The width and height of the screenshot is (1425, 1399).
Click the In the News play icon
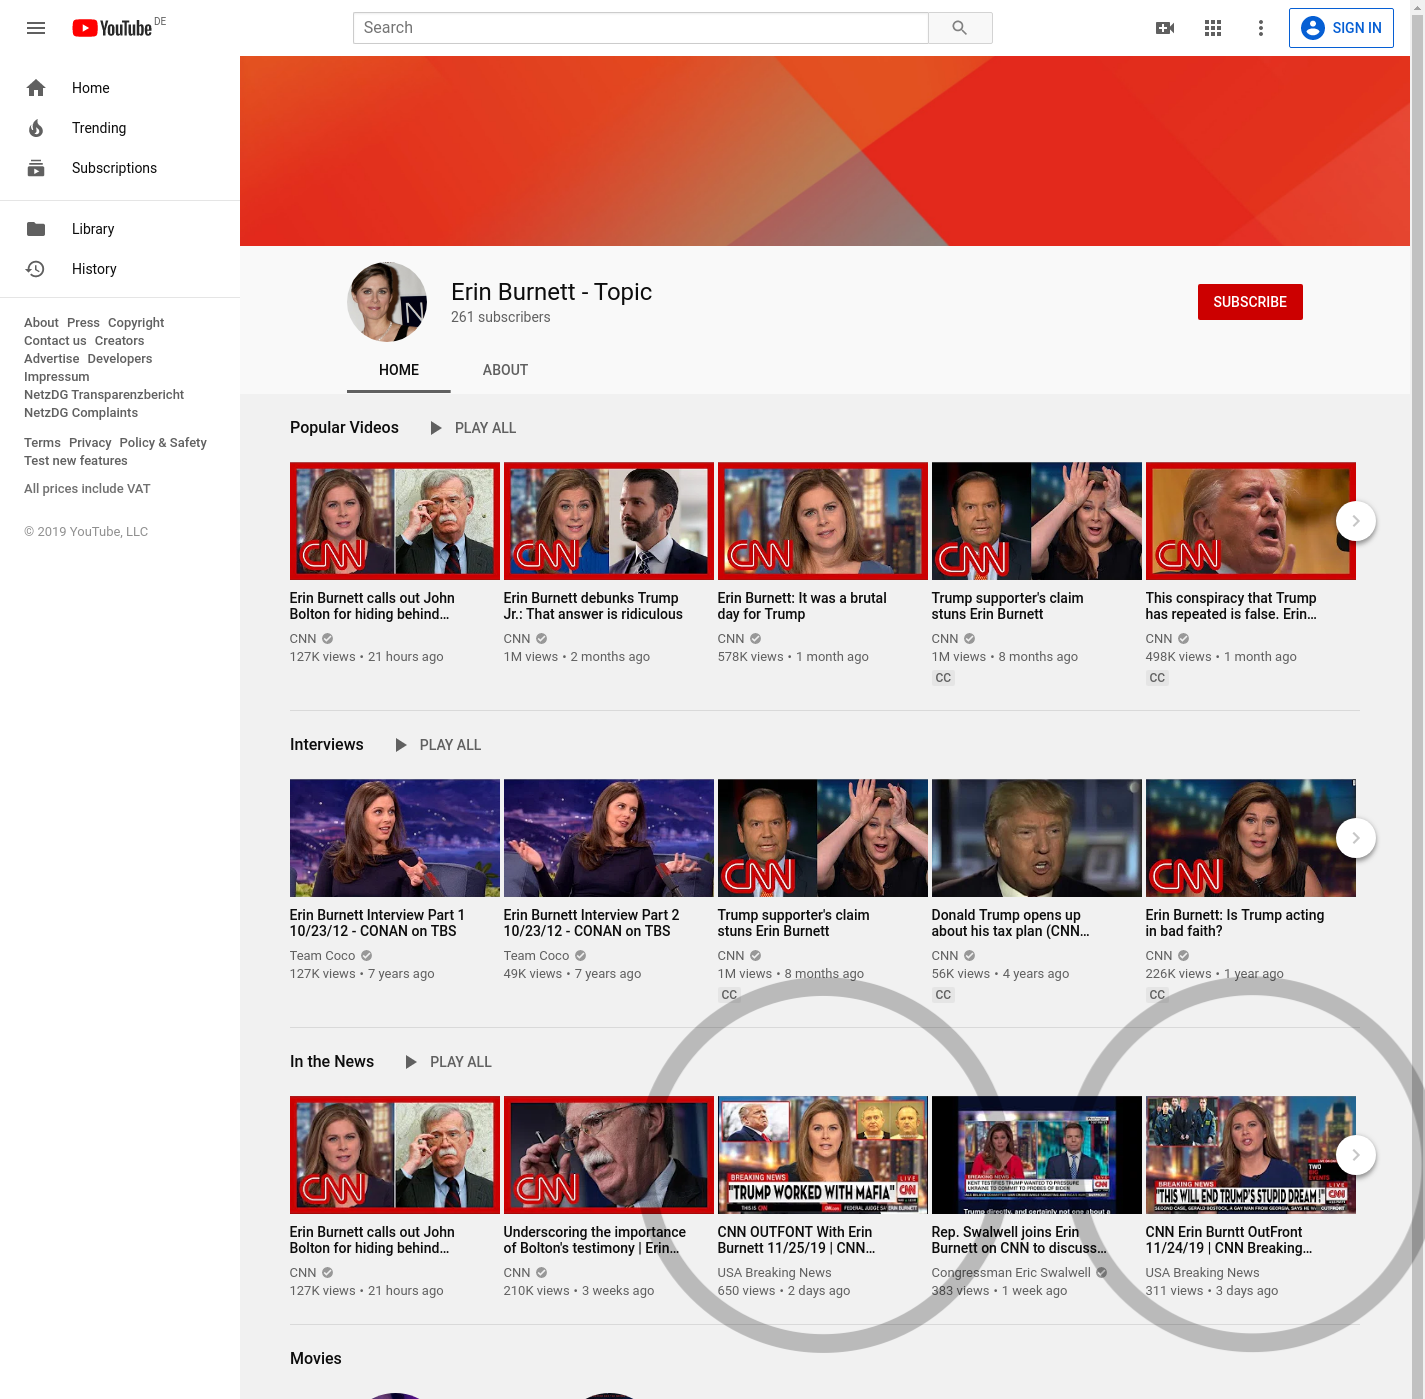[x=410, y=1062]
